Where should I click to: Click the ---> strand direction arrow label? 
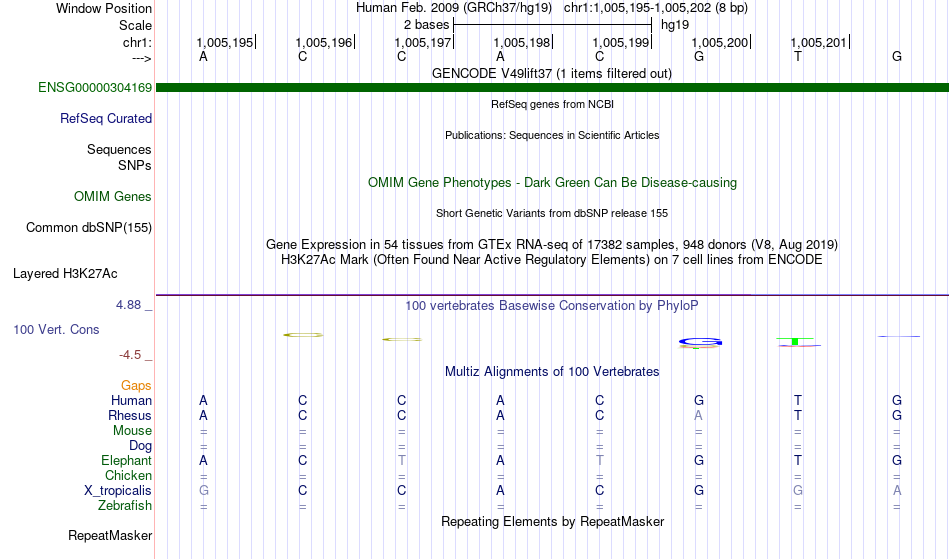point(141,58)
